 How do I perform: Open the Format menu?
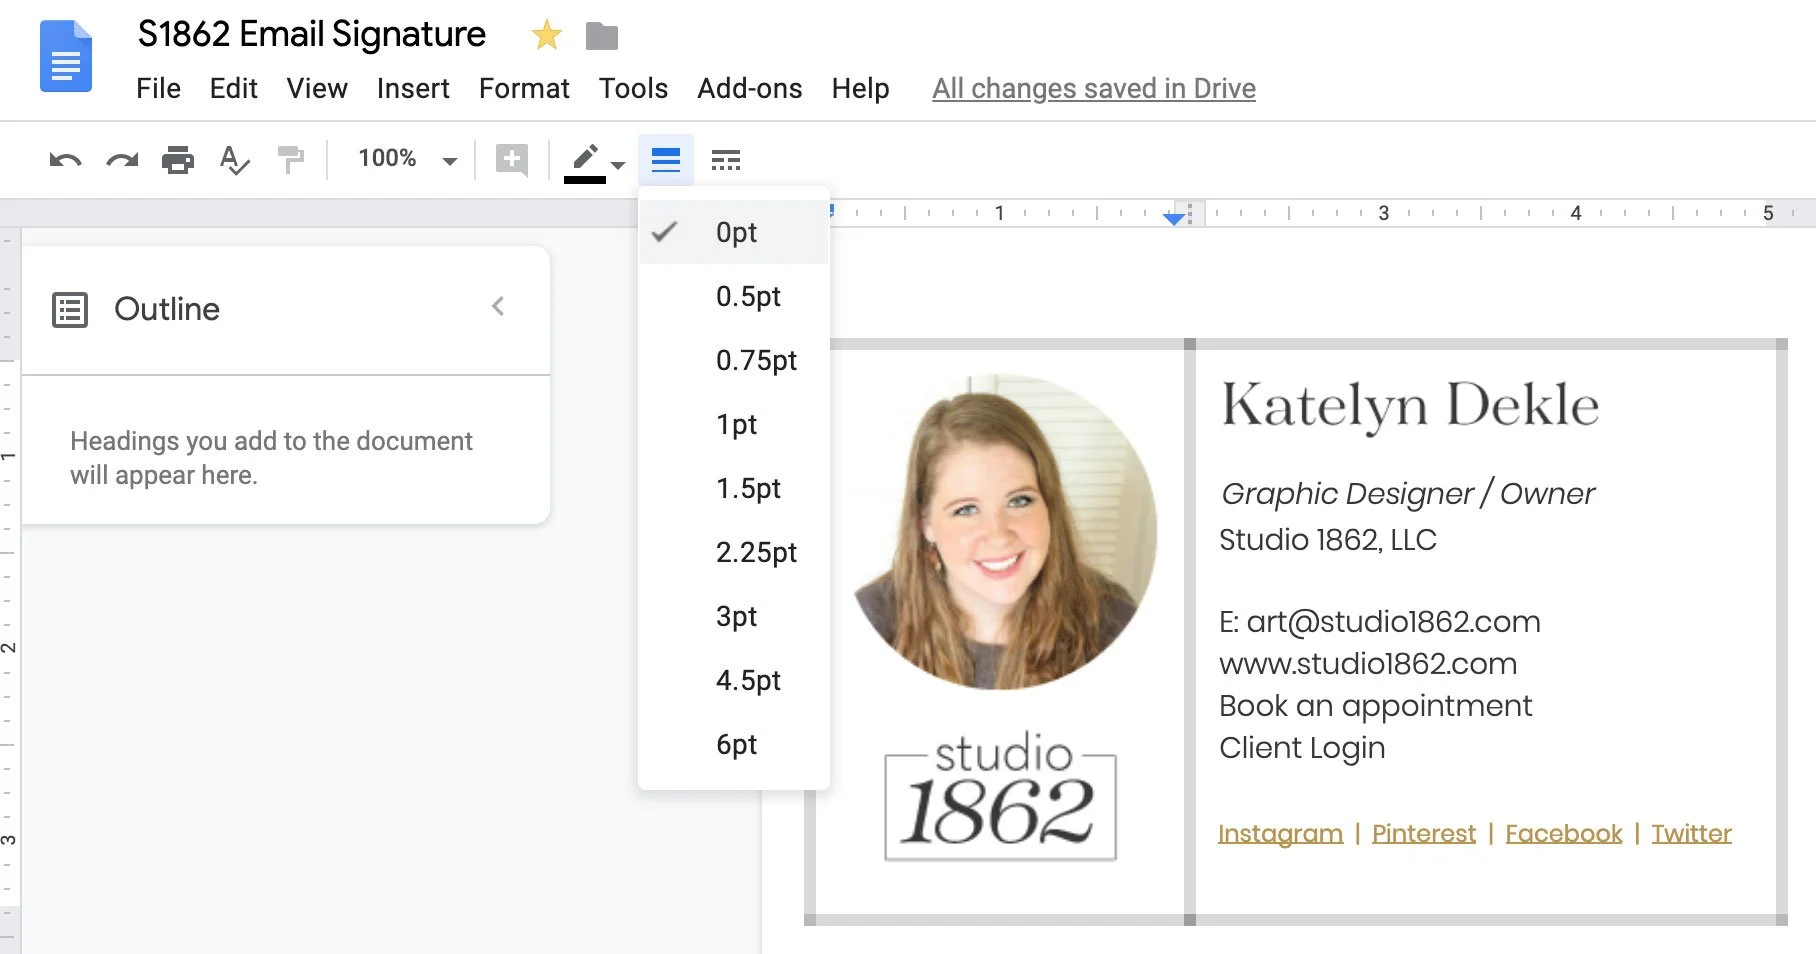pyautogui.click(x=524, y=88)
